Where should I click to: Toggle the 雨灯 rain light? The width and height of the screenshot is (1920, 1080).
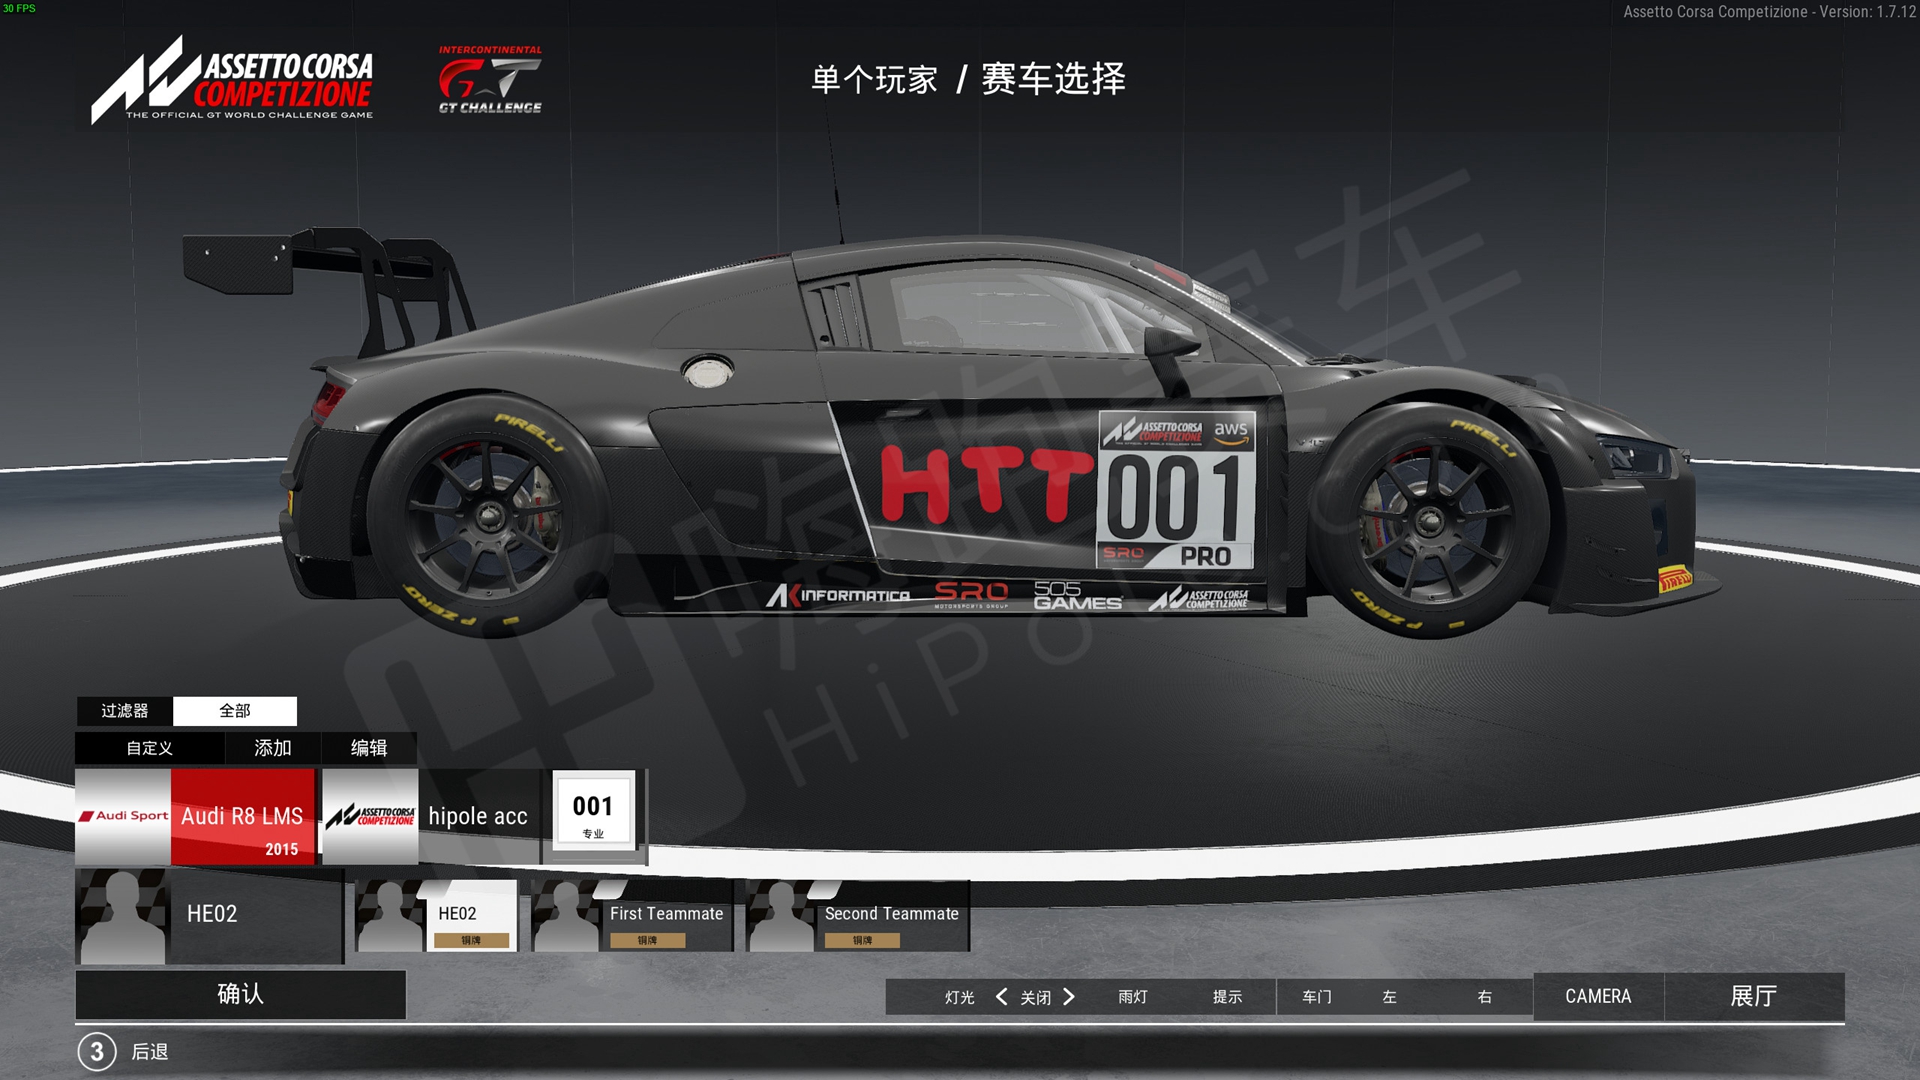click(x=1133, y=997)
